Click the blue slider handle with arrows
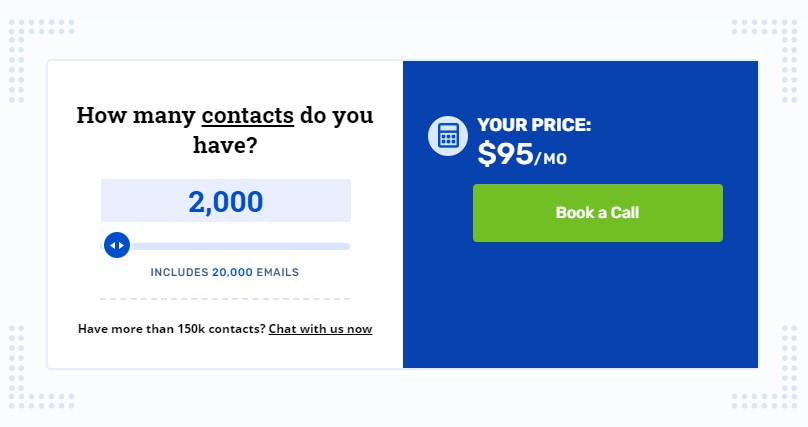 (117, 245)
